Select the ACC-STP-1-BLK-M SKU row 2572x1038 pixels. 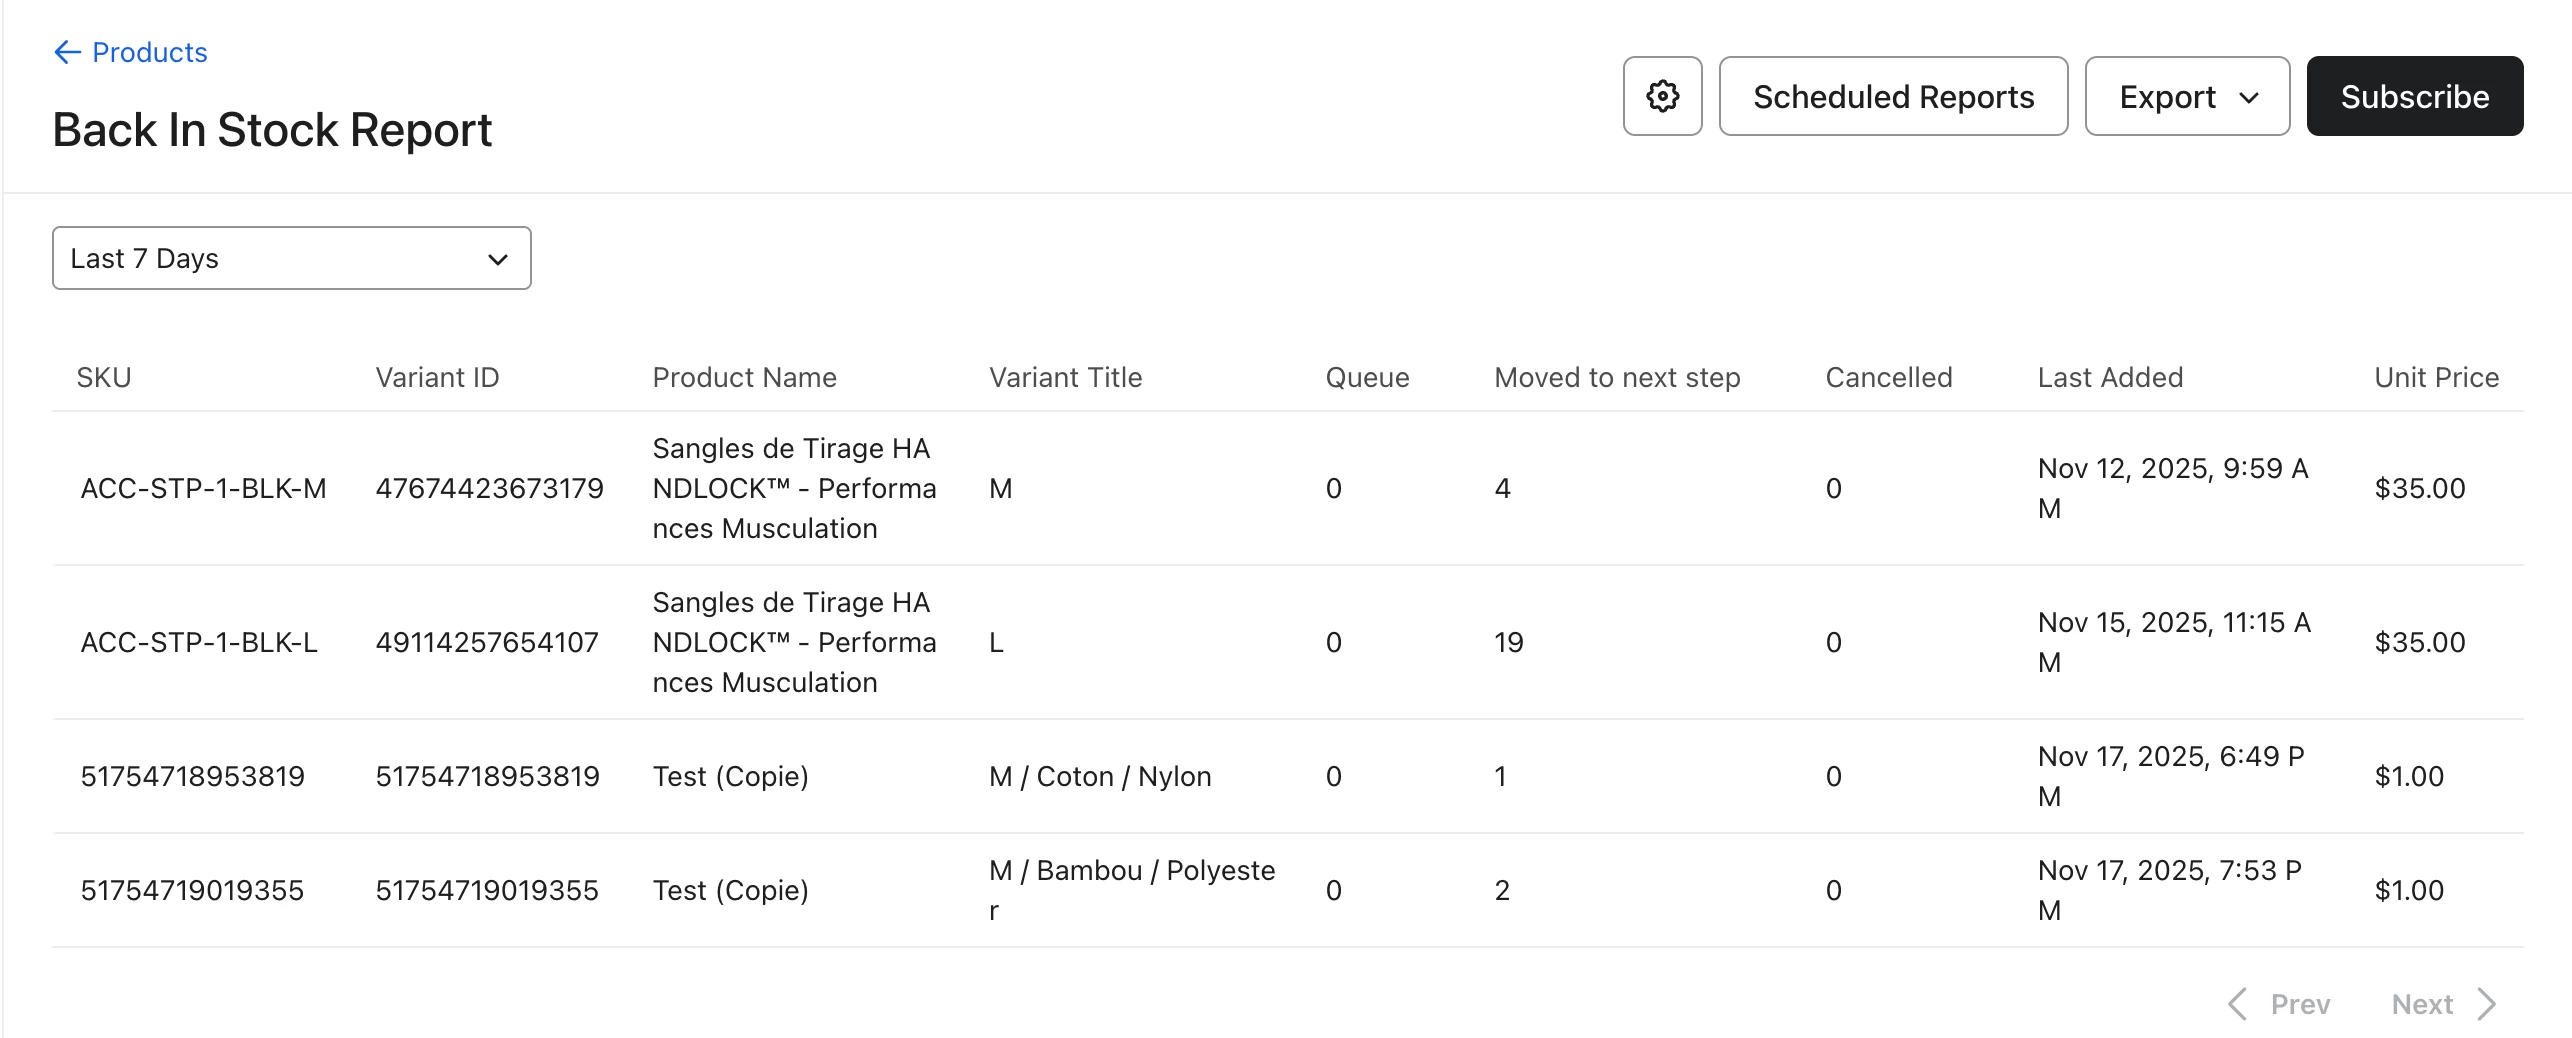[x=203, y=488]
